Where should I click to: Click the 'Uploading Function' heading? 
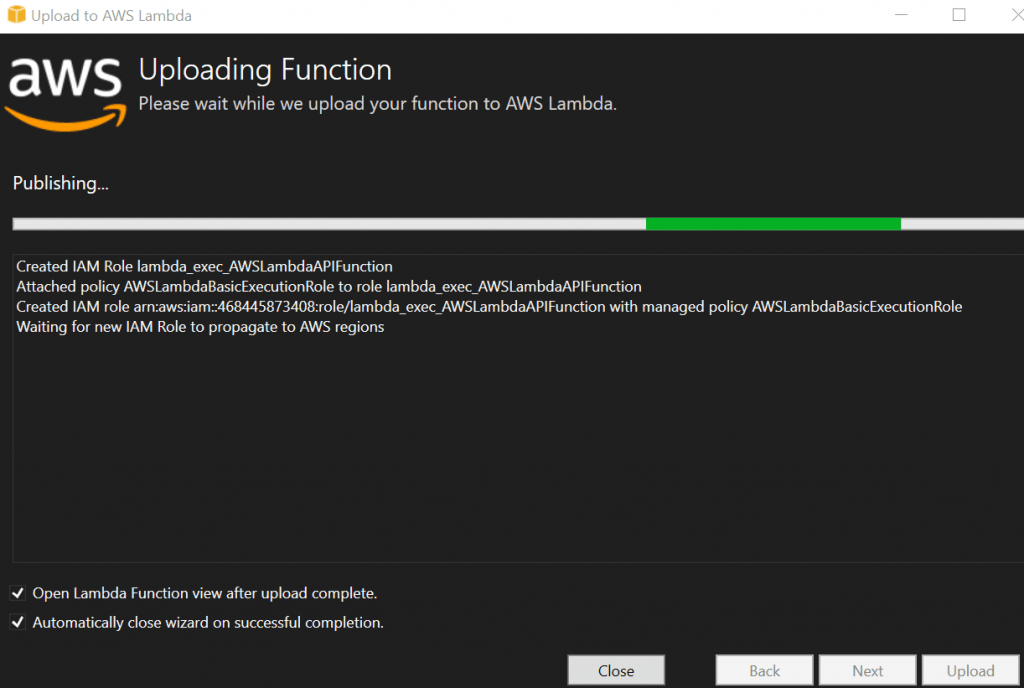pos(265,70)
